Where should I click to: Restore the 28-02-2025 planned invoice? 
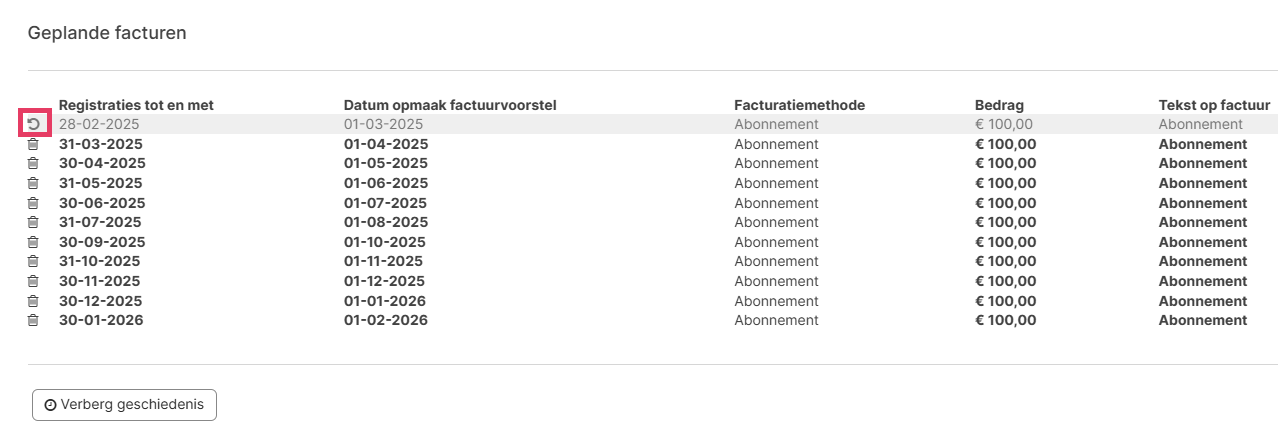point(33,124)
